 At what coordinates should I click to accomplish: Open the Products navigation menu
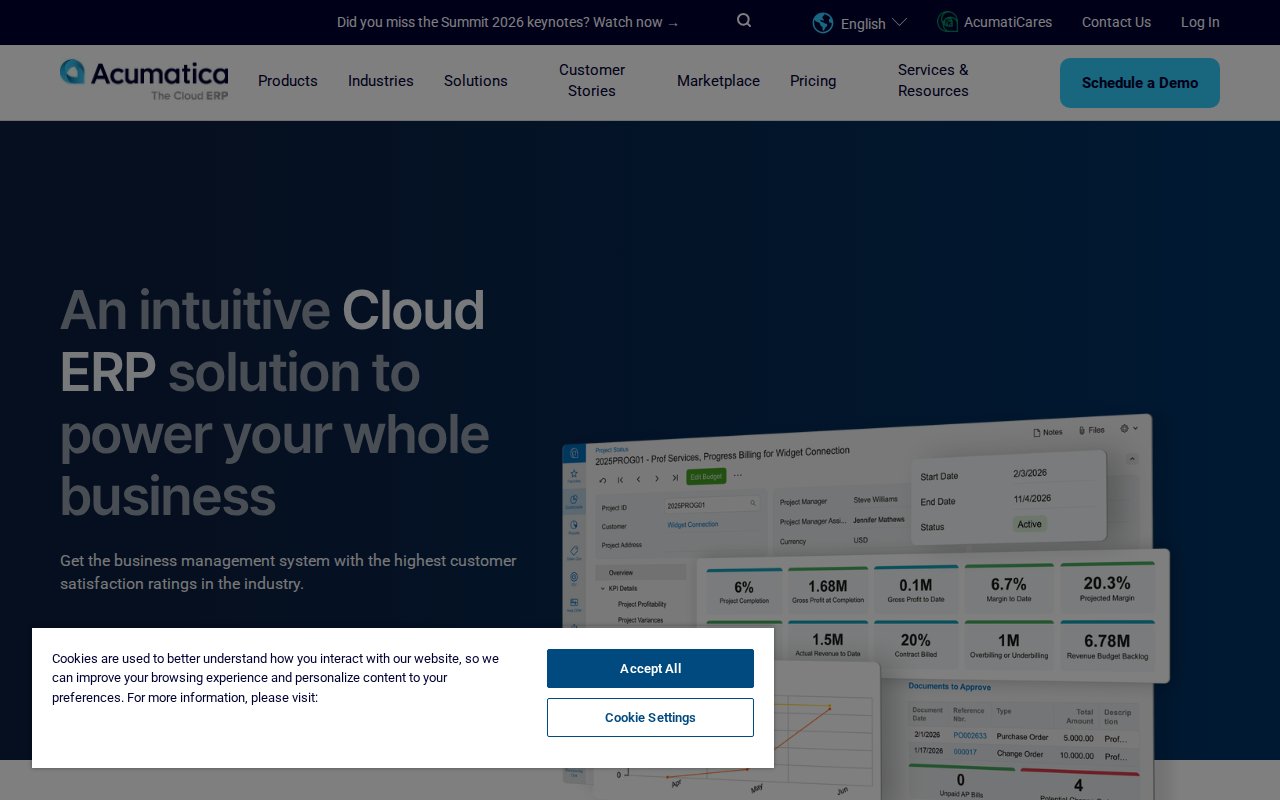pos(288,81)
